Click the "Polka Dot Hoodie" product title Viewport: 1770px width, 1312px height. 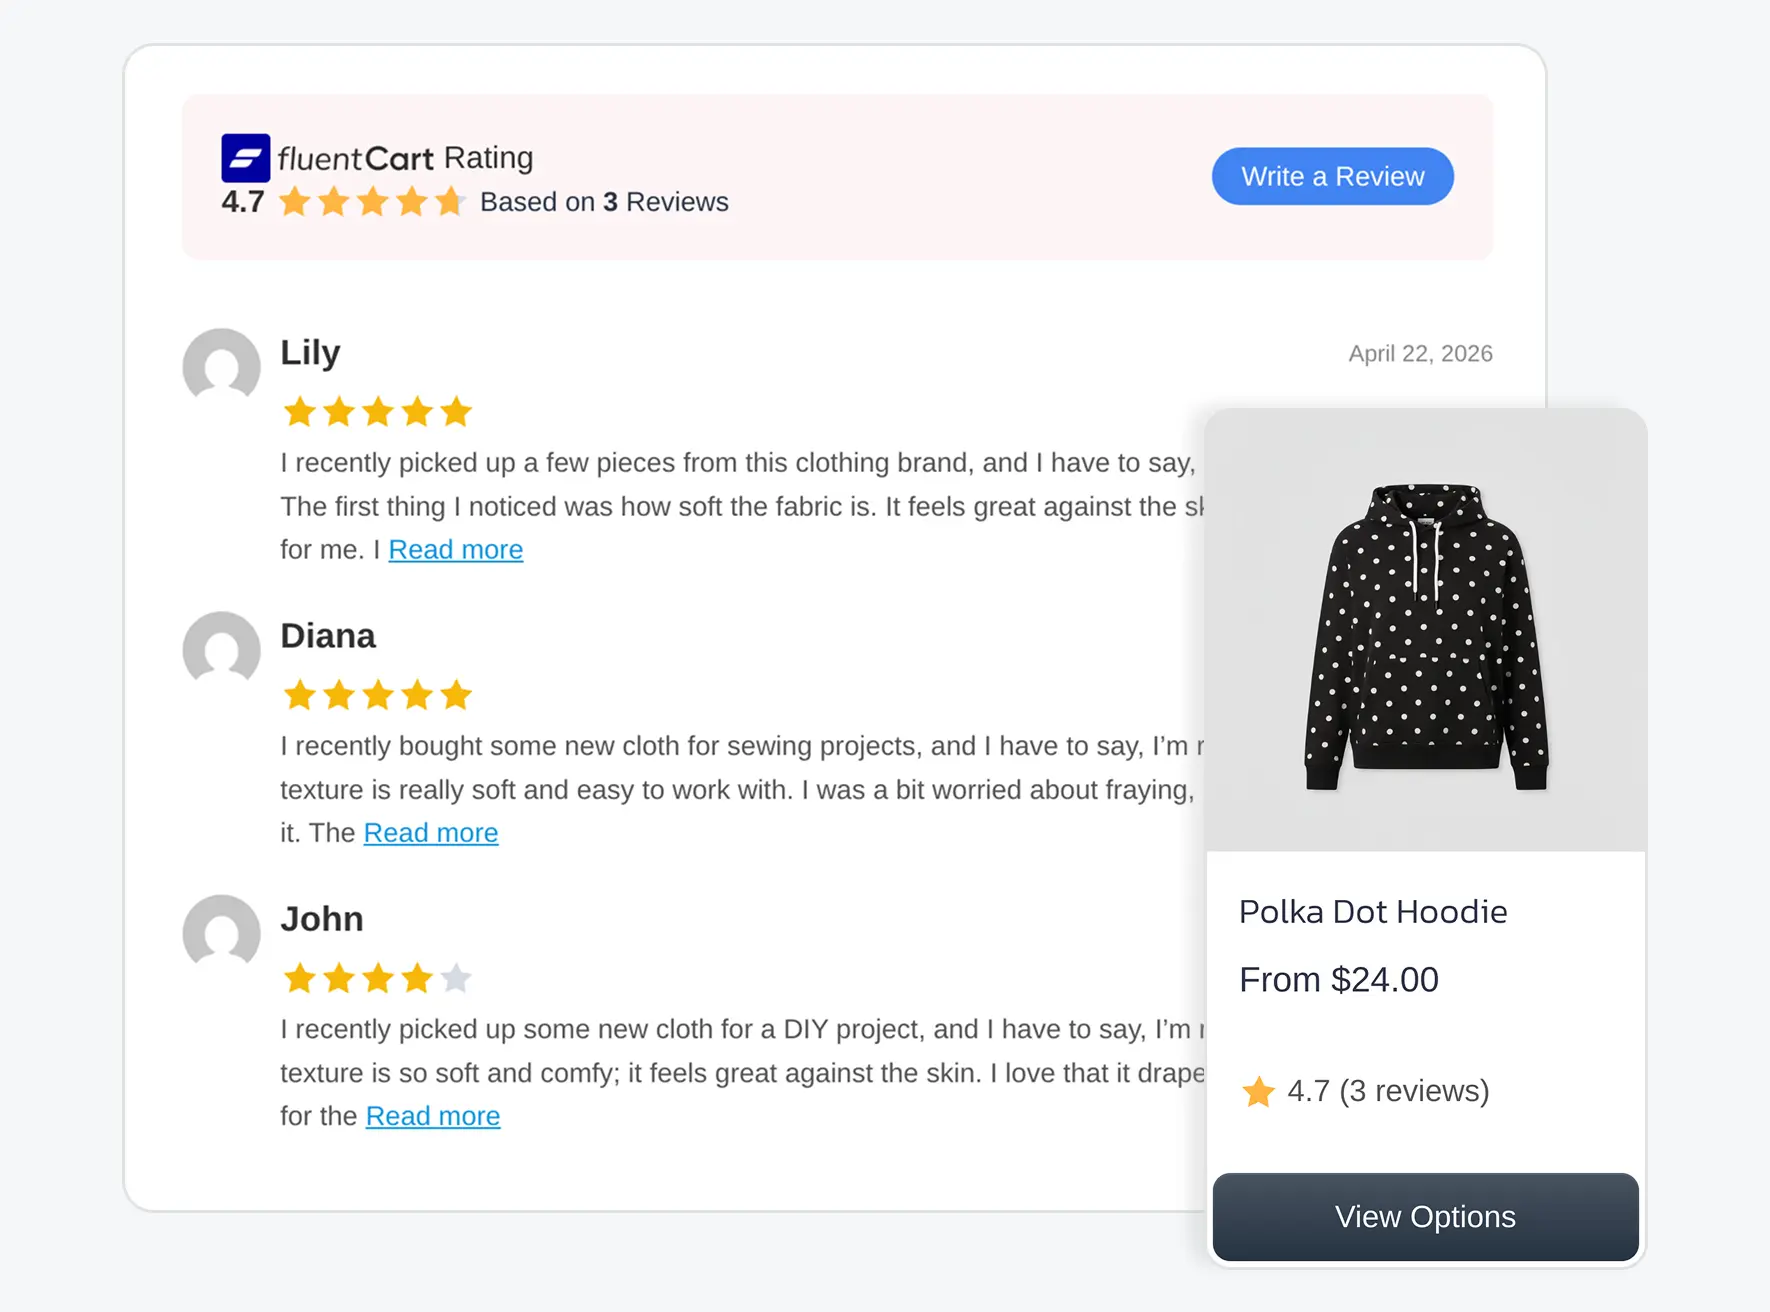tap(1373, 911)
